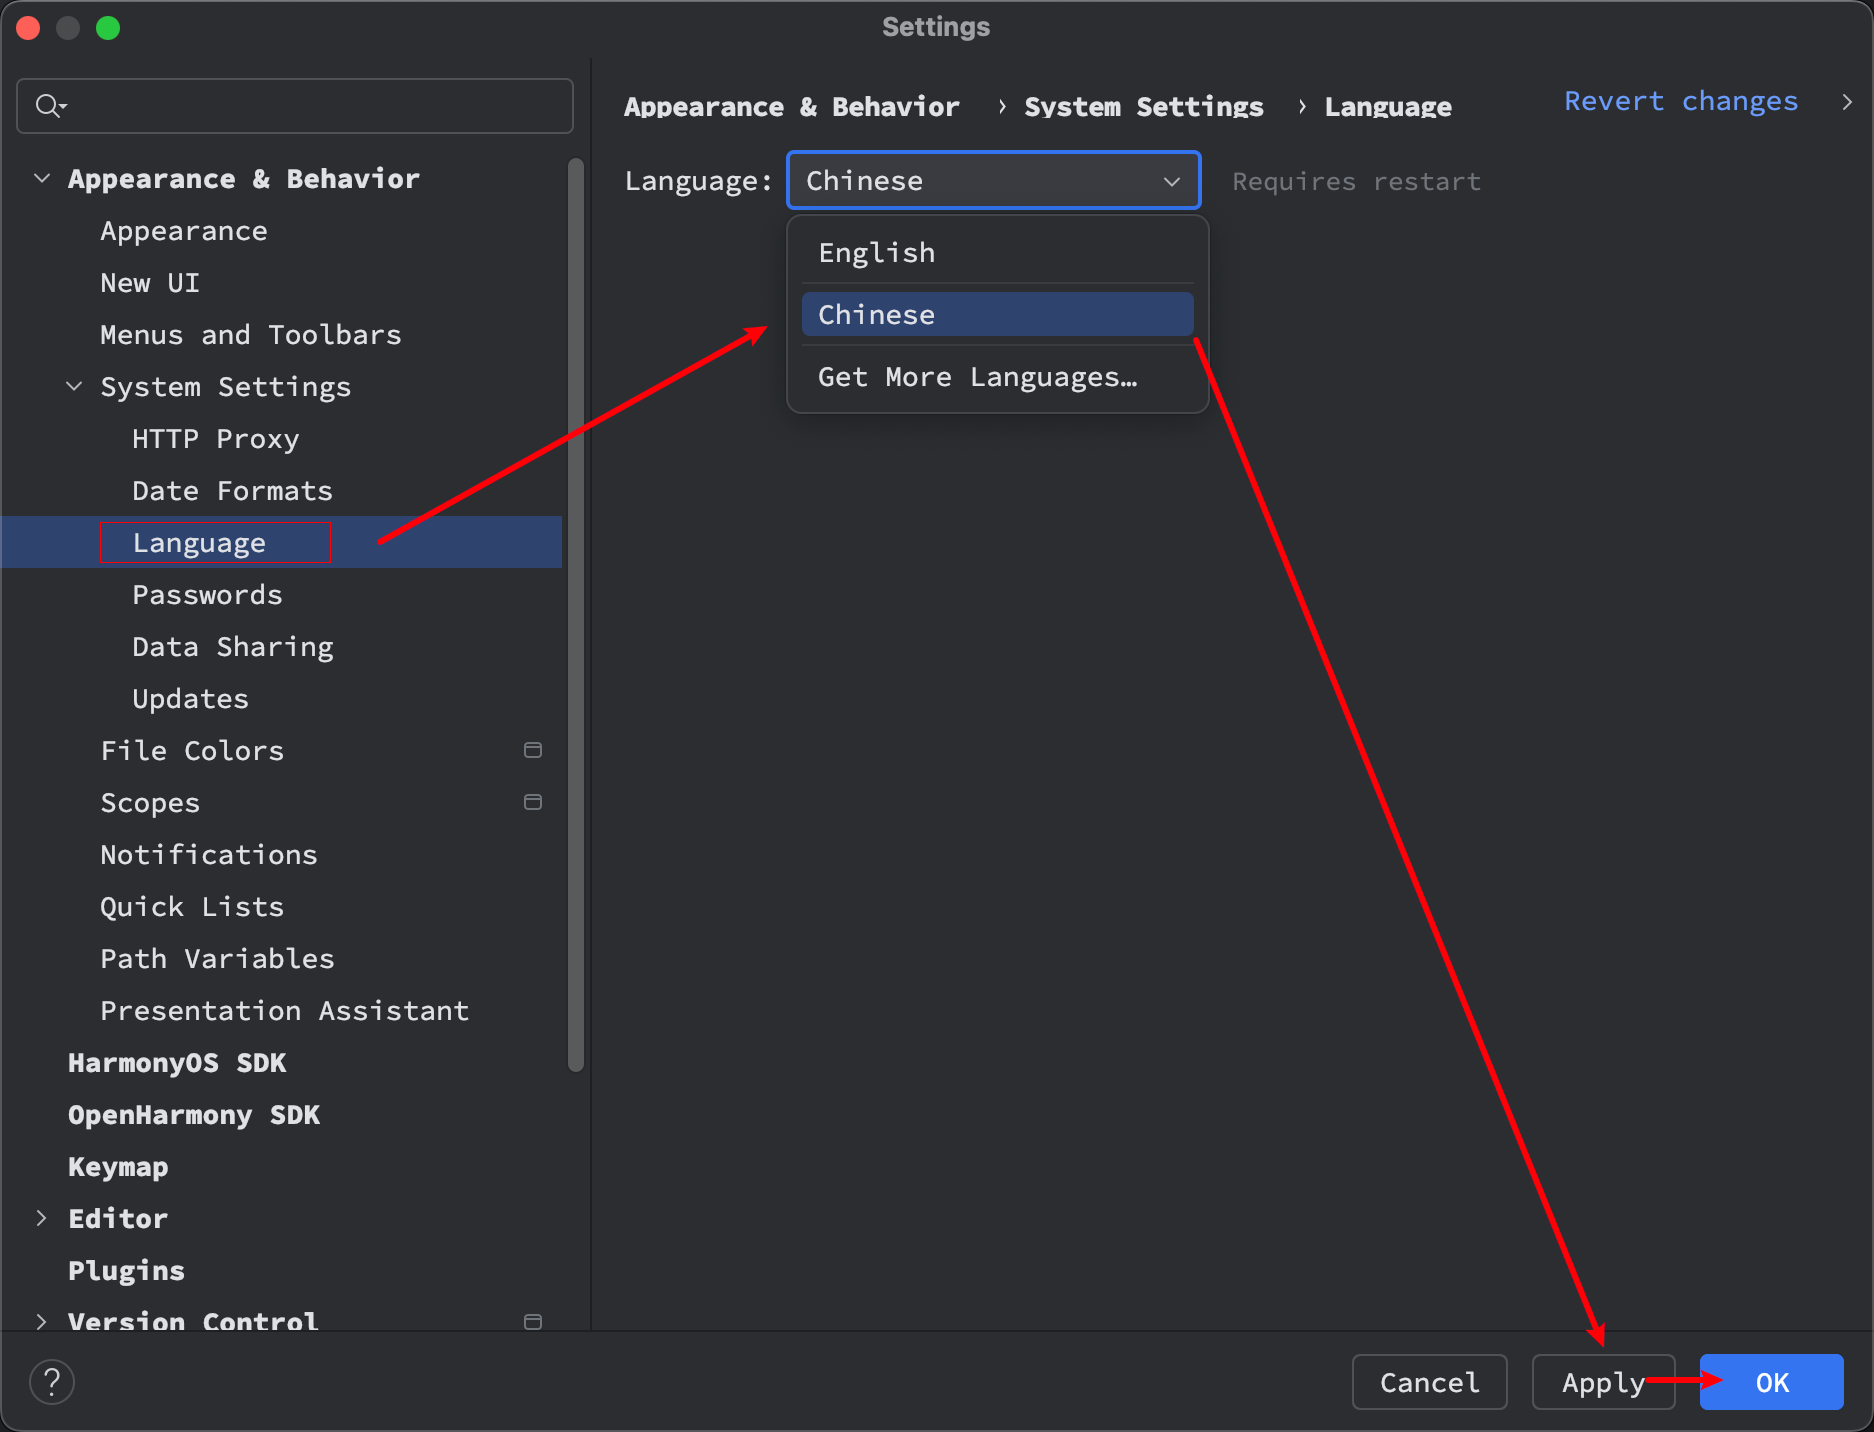Select Notifications in the tree

(x=209, y=855)
